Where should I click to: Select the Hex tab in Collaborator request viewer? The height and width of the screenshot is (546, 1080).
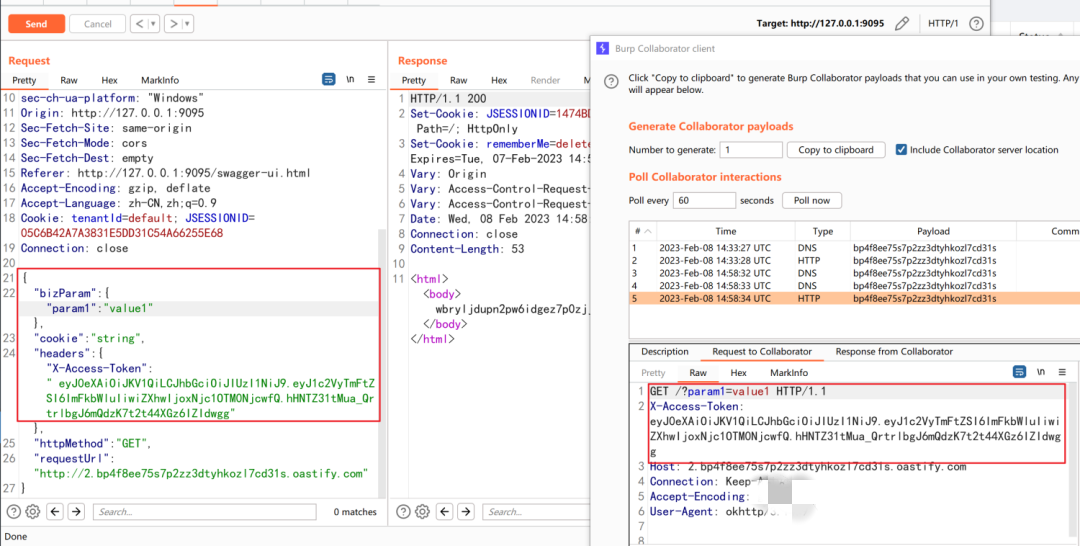coord(738,372)
